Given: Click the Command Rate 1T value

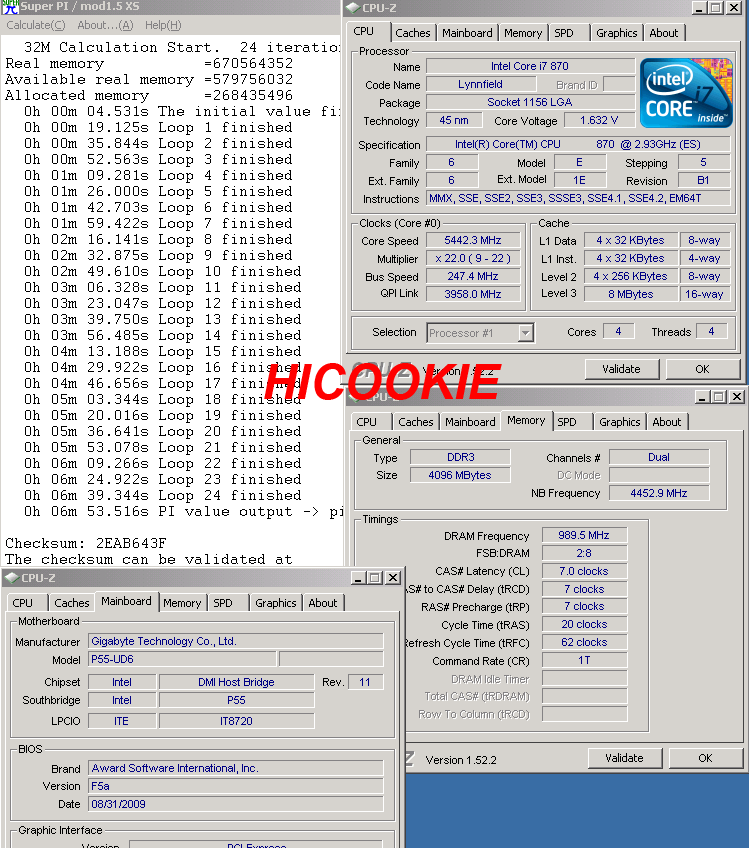Looking at the screenshot, I should (584, 660).
